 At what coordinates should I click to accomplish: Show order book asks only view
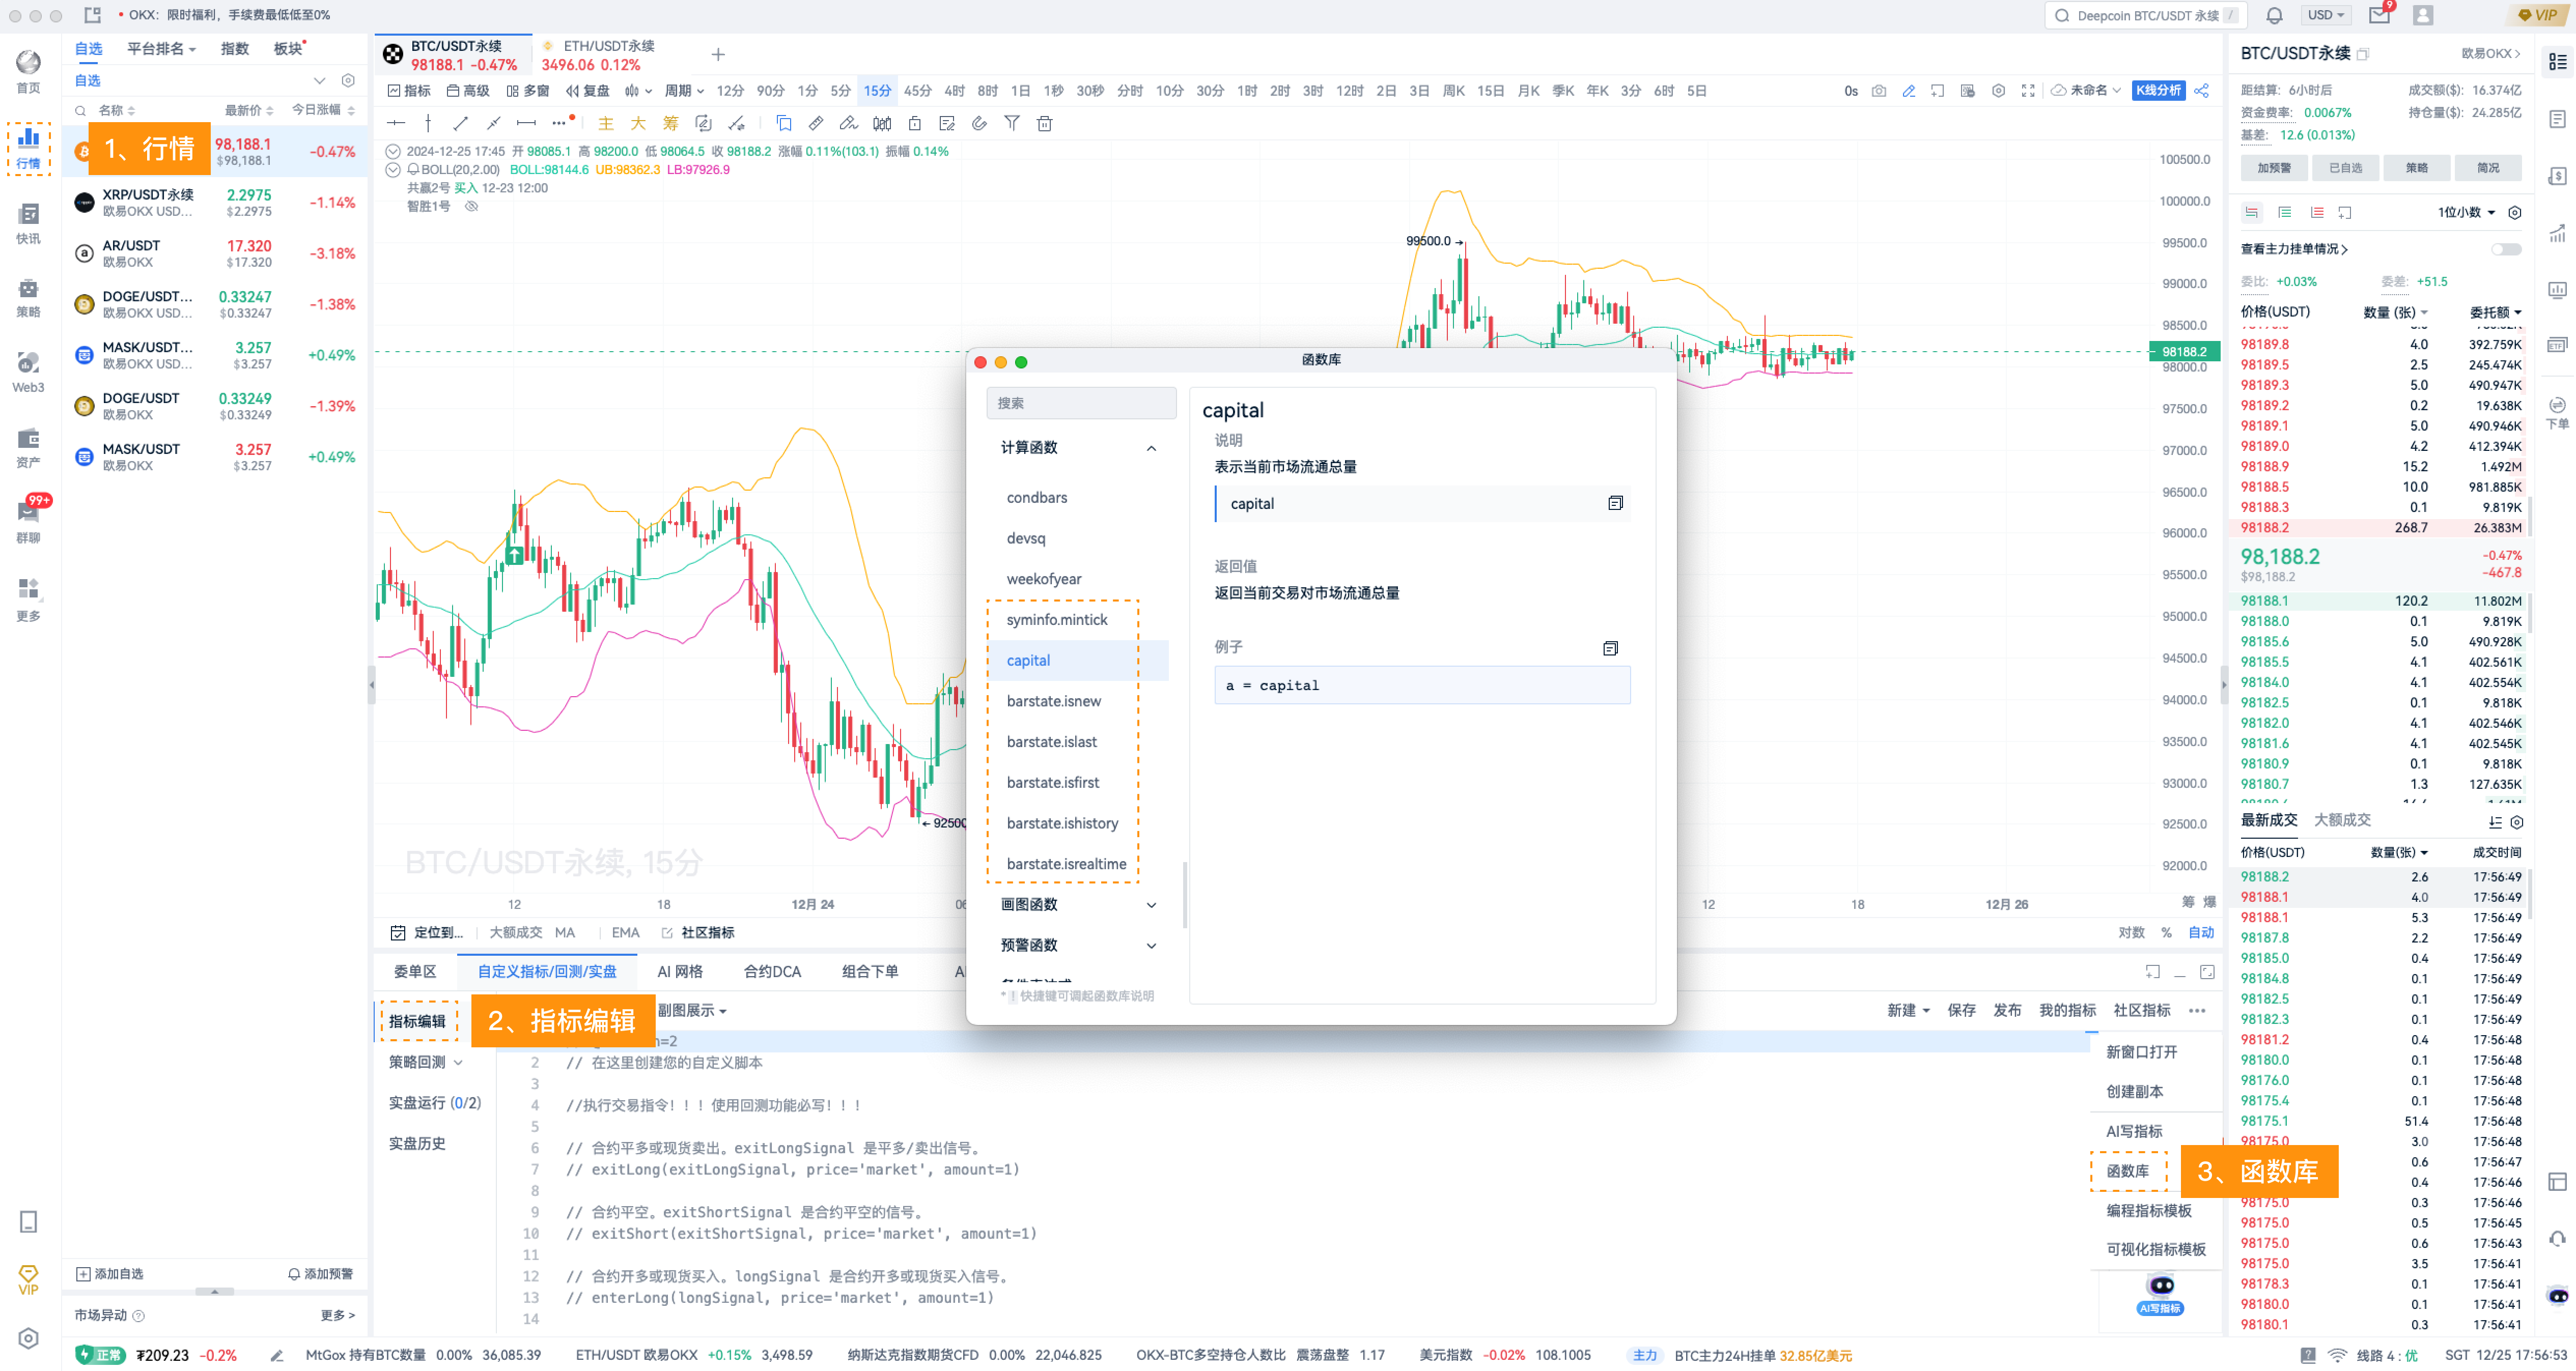2316,212
